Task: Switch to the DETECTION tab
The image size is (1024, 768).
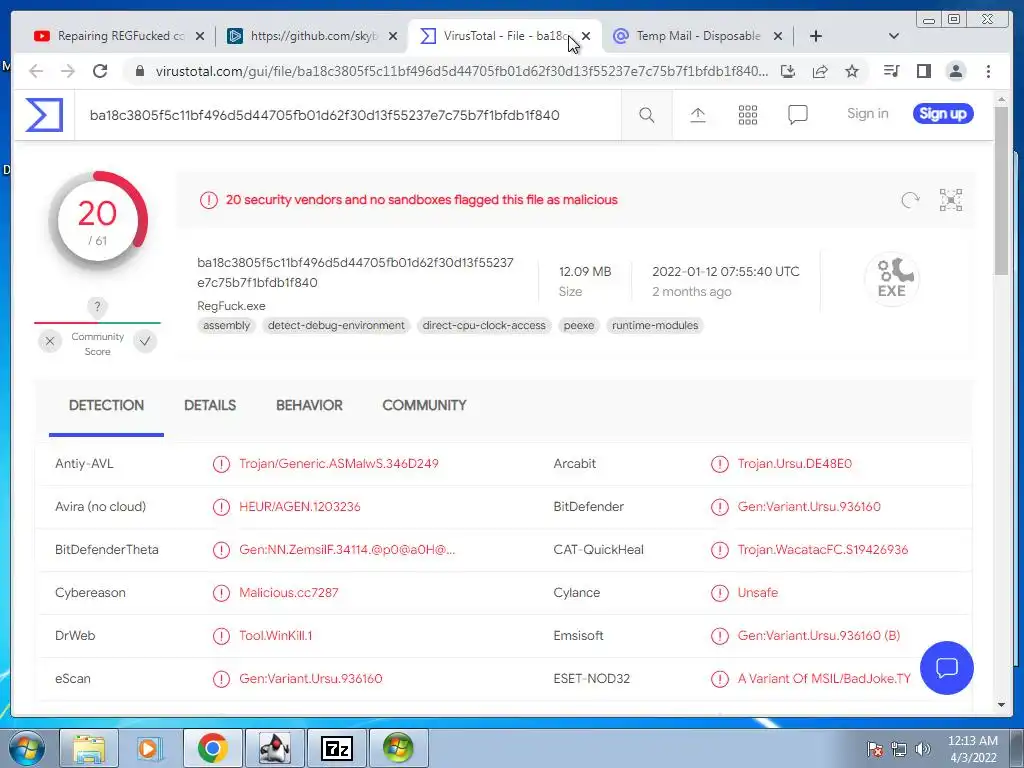Action: 106,406
